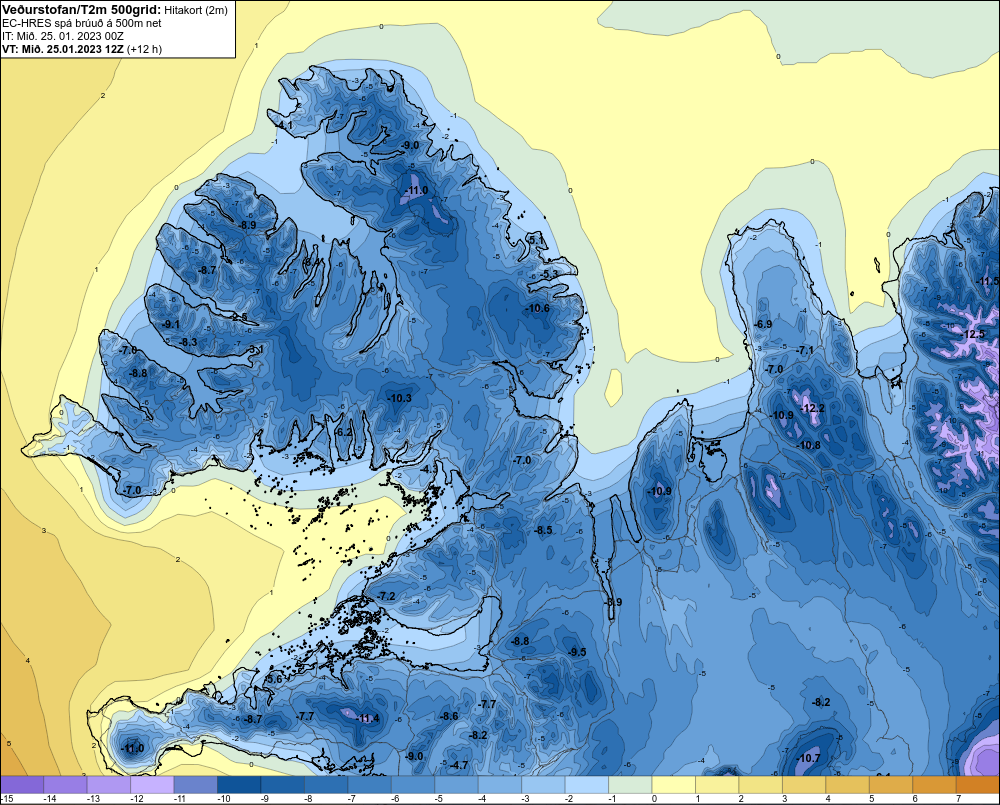Viewport: 1000px width, 805px height.
Task: Click the -9.1 temperature label on the map
Action: (171, 325)
